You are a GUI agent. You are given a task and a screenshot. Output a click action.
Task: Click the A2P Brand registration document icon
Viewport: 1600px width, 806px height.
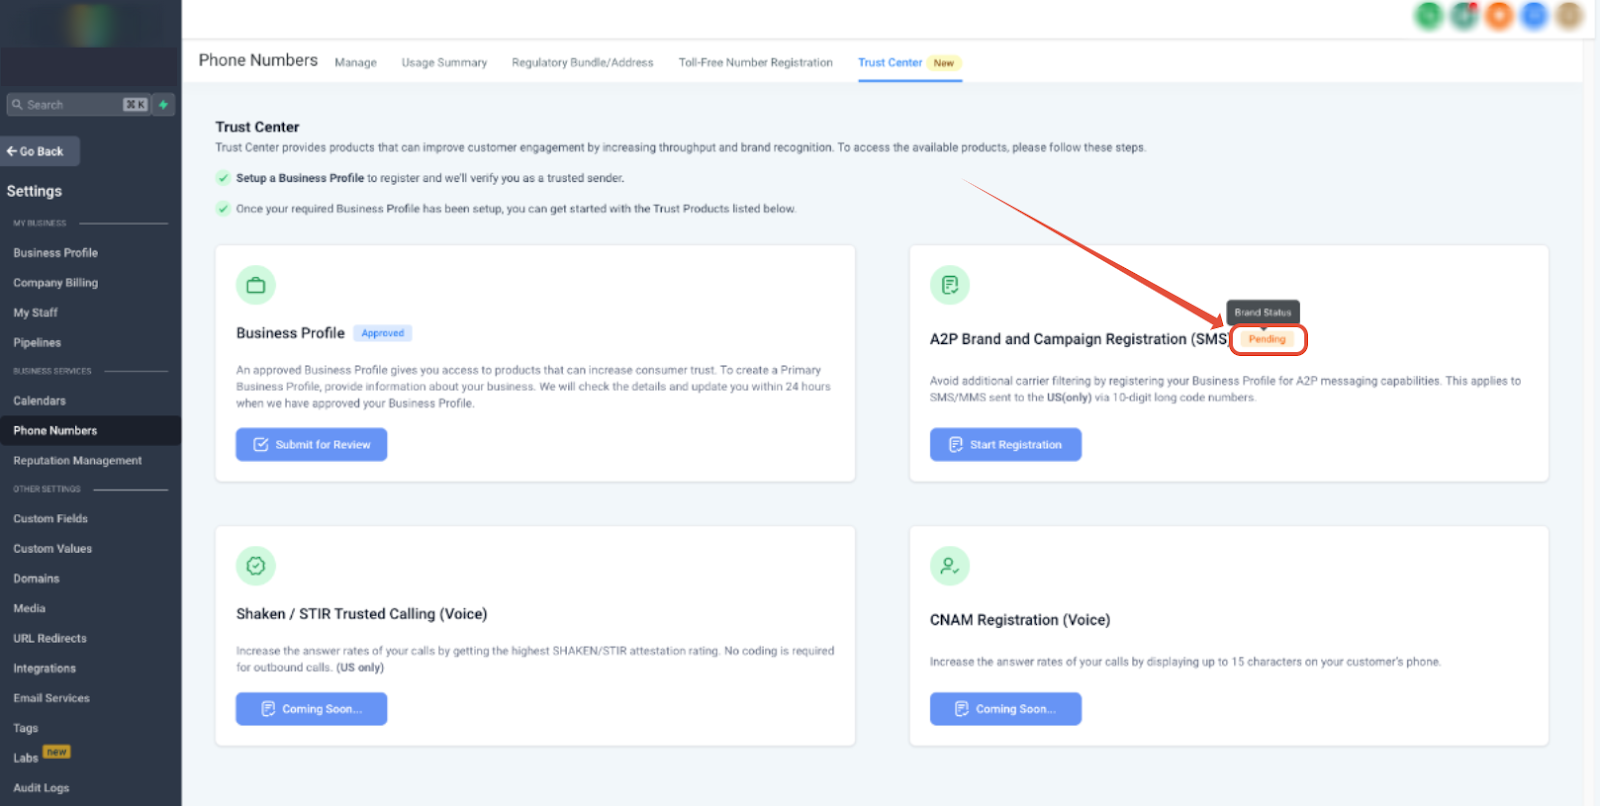click(949, 285)
